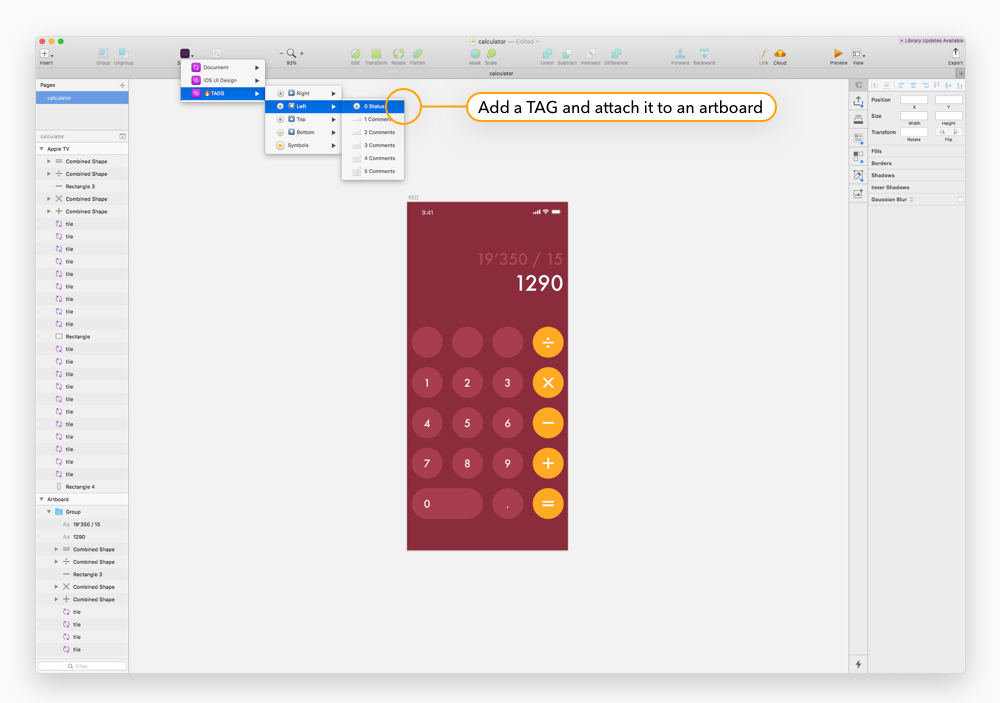Viewport: 1000px width, 703px height.
Task: Add a new document tab with plus
Action: coord(960,73)
